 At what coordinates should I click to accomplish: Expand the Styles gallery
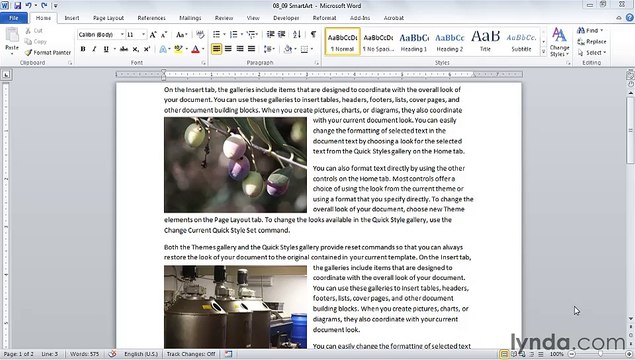(543, 52)
